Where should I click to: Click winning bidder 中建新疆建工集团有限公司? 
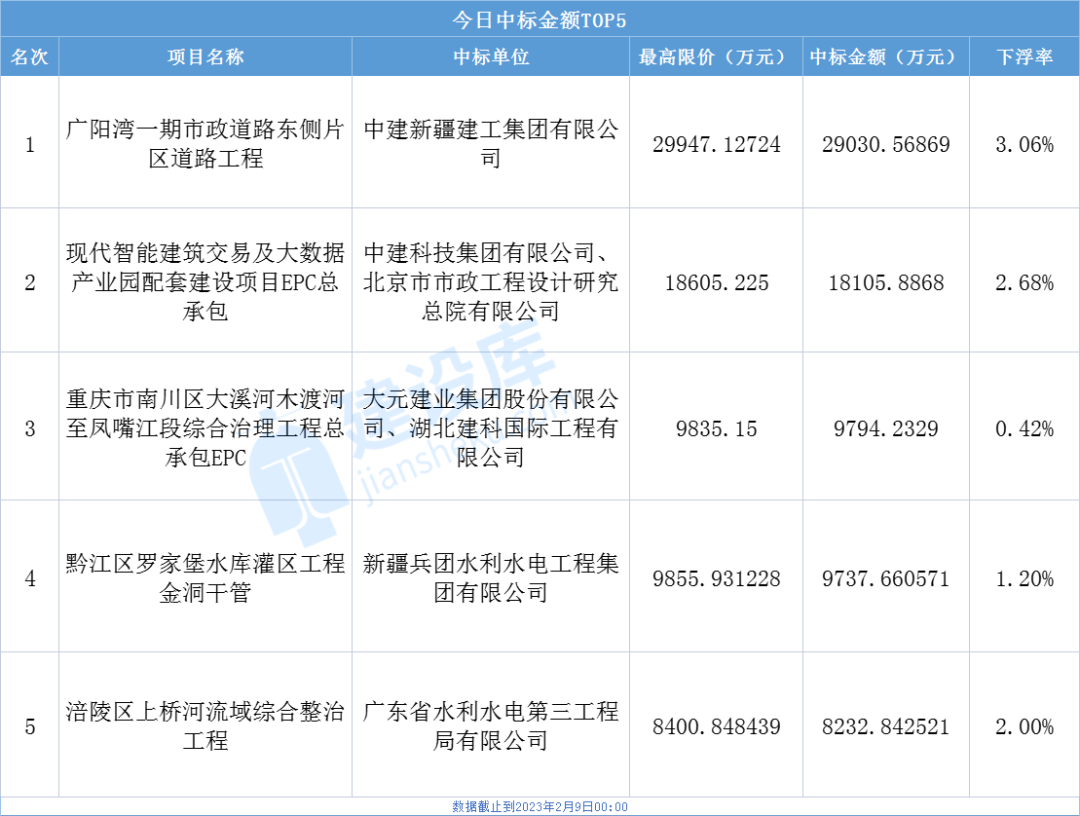(x=490, y=144)
